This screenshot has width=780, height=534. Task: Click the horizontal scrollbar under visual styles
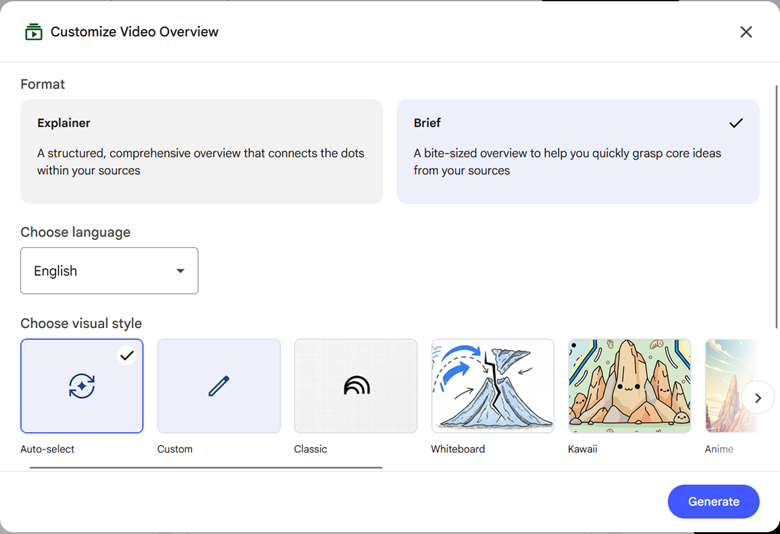[206, 468]
